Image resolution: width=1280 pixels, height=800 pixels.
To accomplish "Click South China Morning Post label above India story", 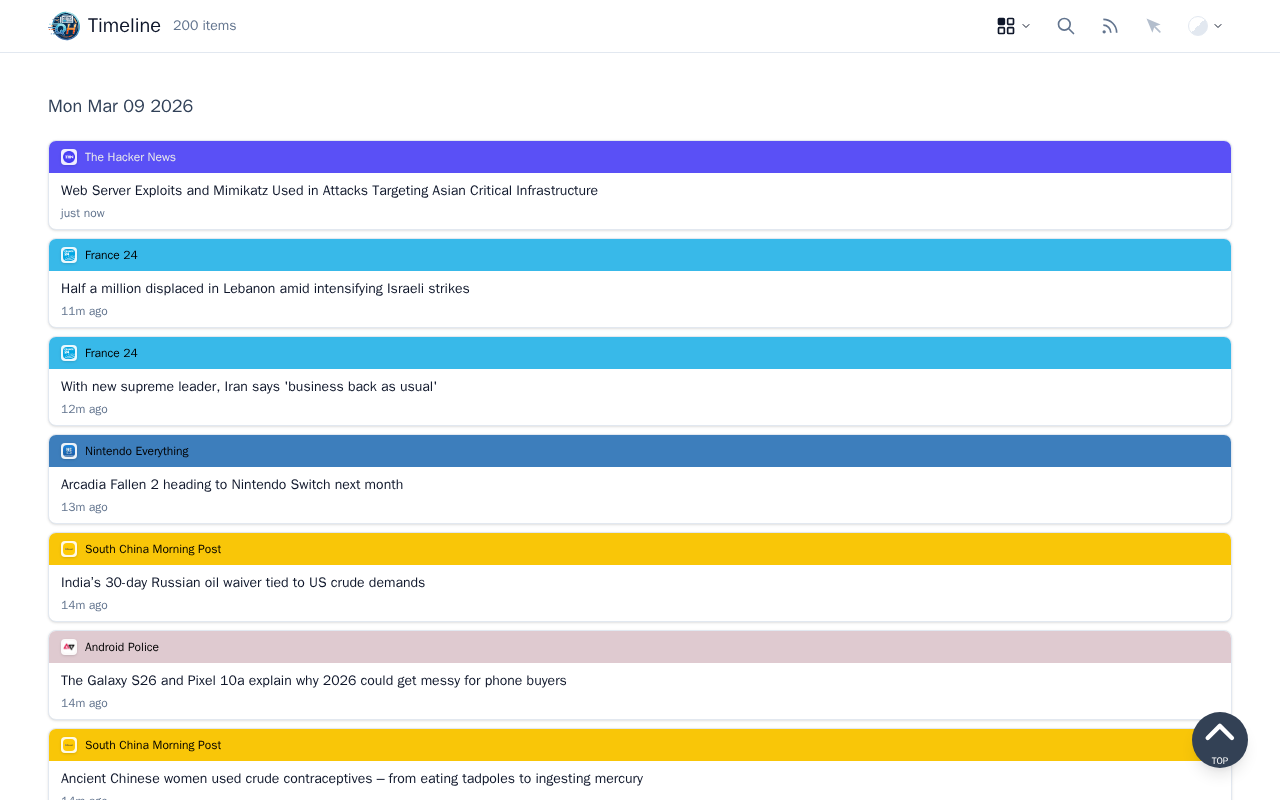I will (x=153, y=549).
